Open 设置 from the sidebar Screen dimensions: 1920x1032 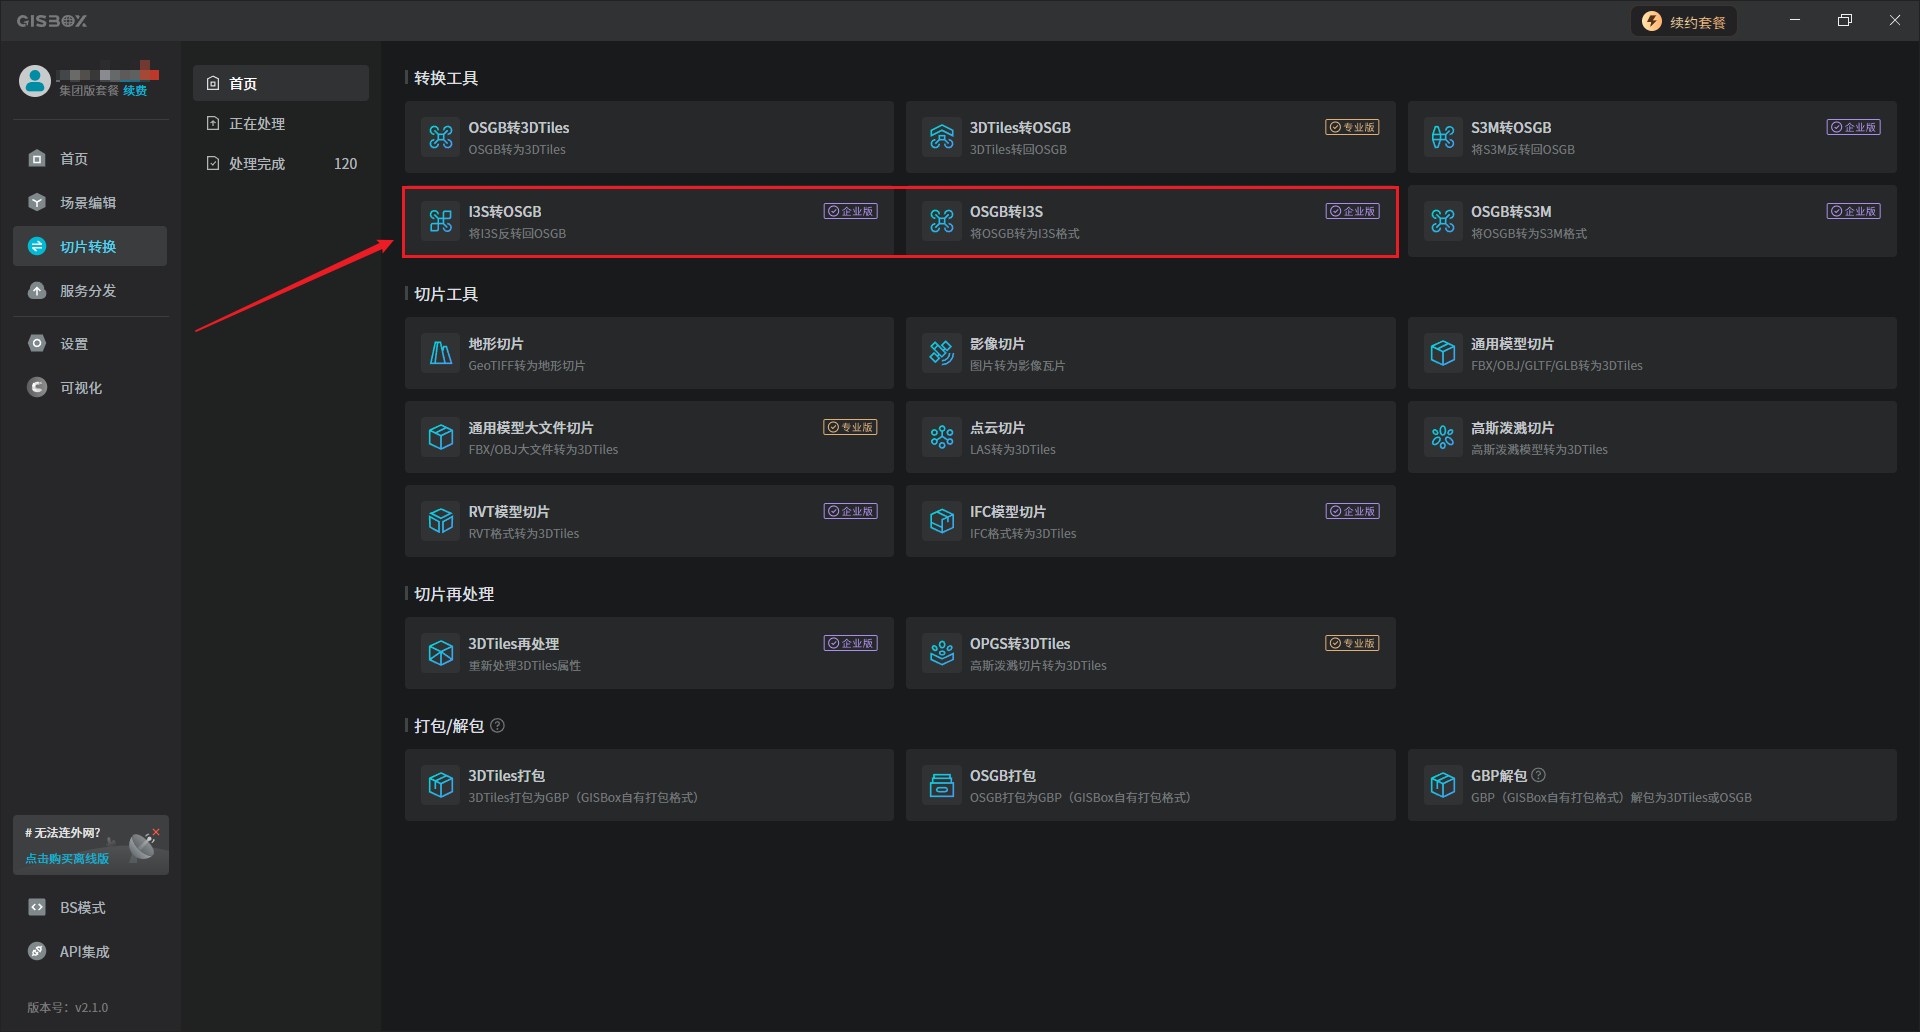74,344
